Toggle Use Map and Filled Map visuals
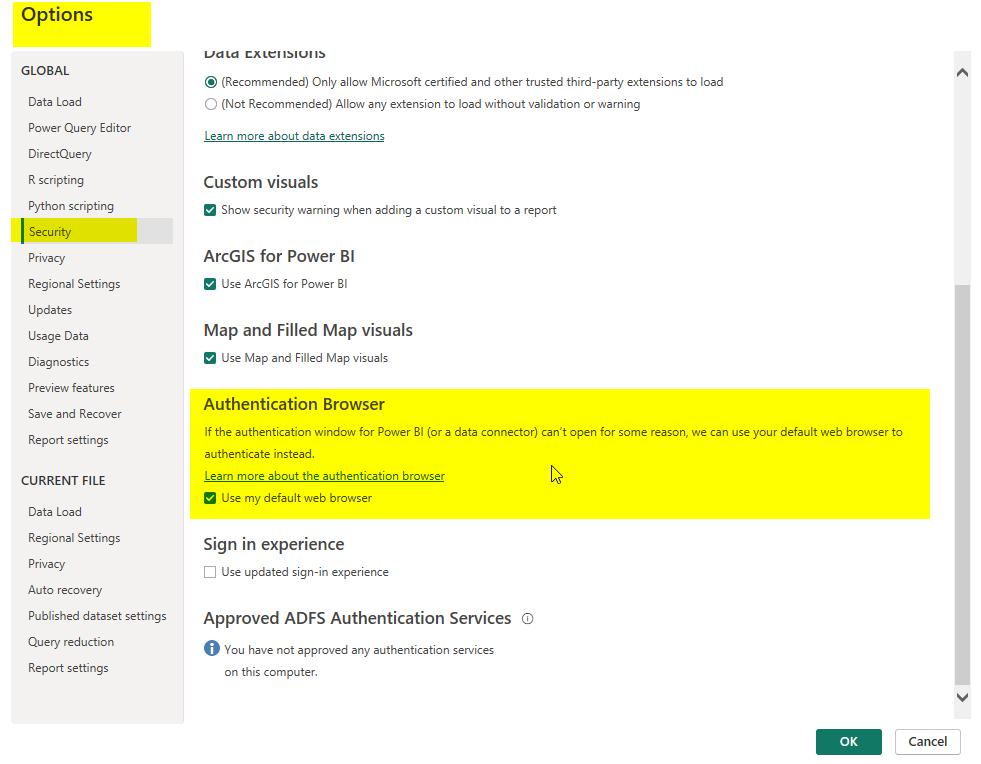The height and width of the screenshot is (764, 981). 210,358
